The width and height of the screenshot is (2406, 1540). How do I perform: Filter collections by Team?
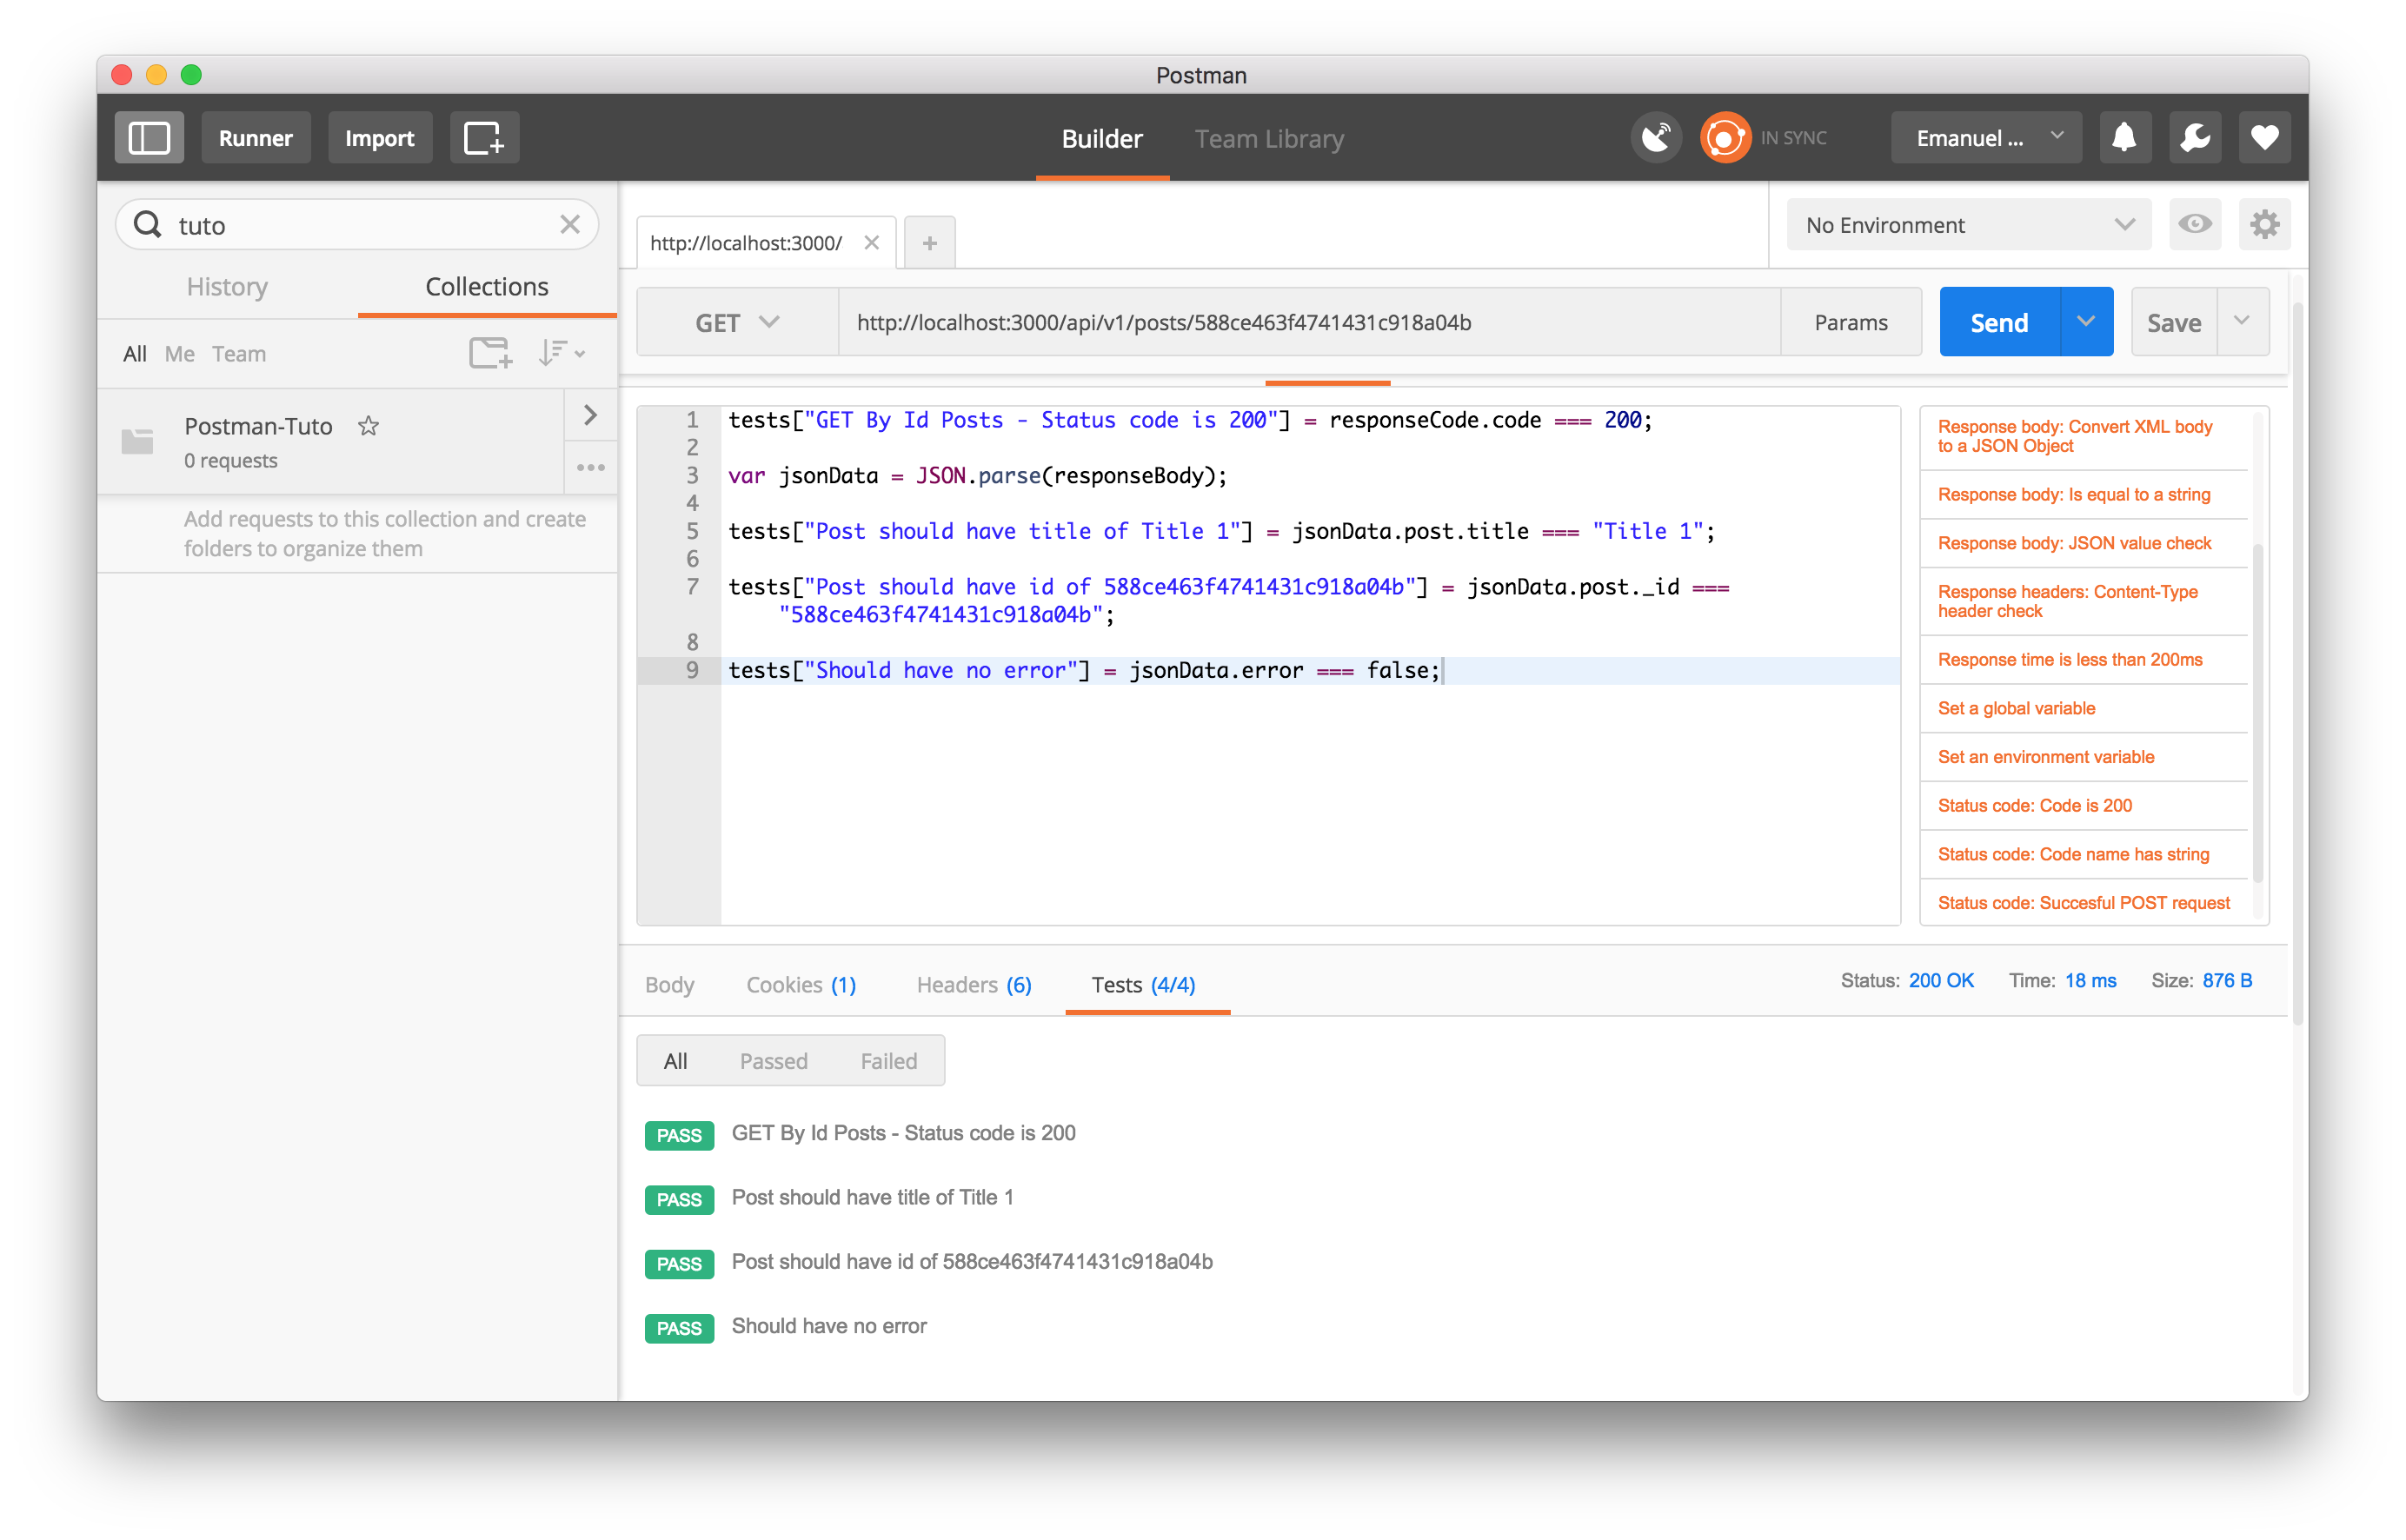(239, 354)
